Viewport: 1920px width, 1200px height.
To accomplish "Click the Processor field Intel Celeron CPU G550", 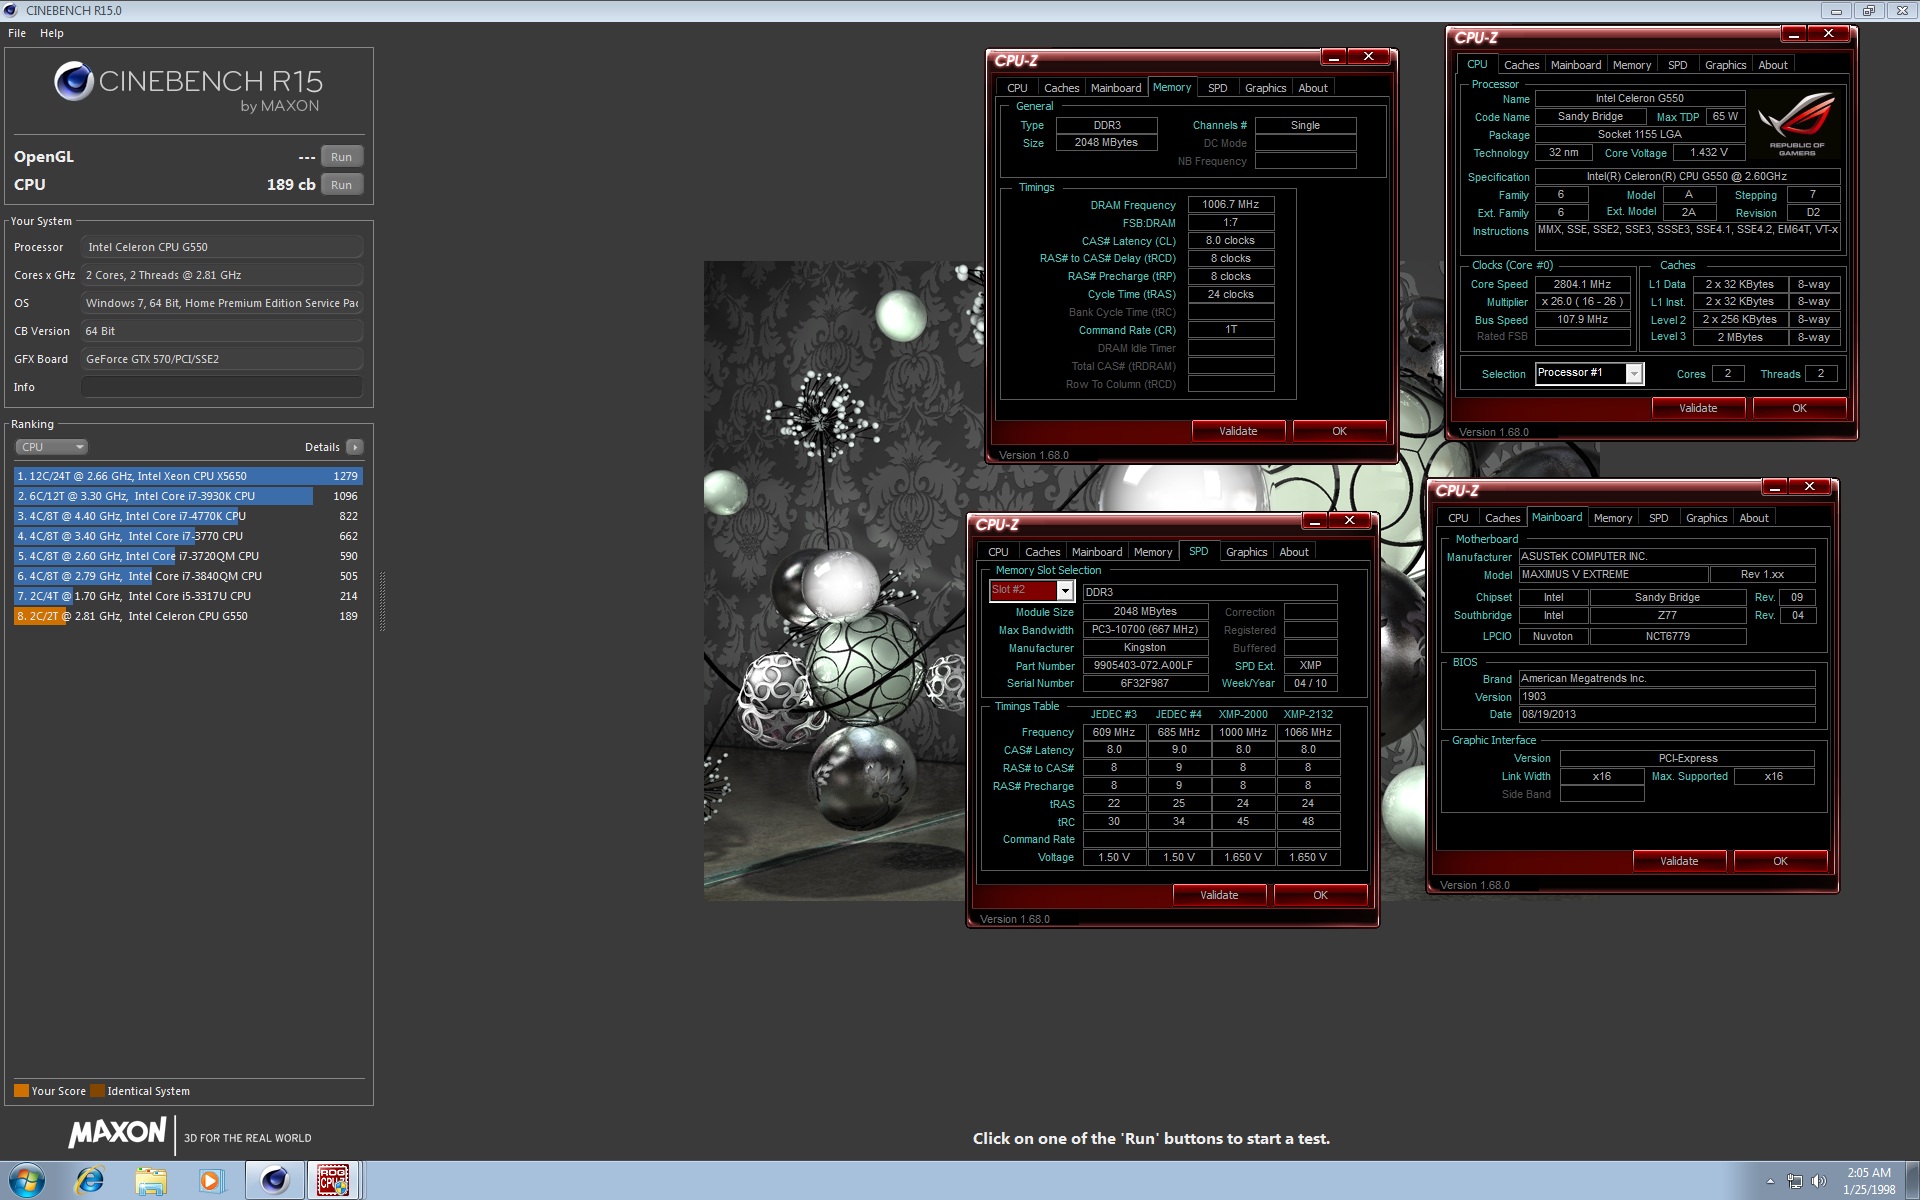I will coord(222,247).
